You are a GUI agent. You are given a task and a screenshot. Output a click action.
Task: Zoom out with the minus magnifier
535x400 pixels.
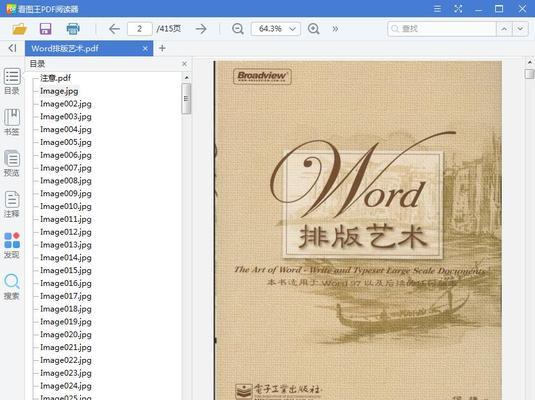(237, 29)
